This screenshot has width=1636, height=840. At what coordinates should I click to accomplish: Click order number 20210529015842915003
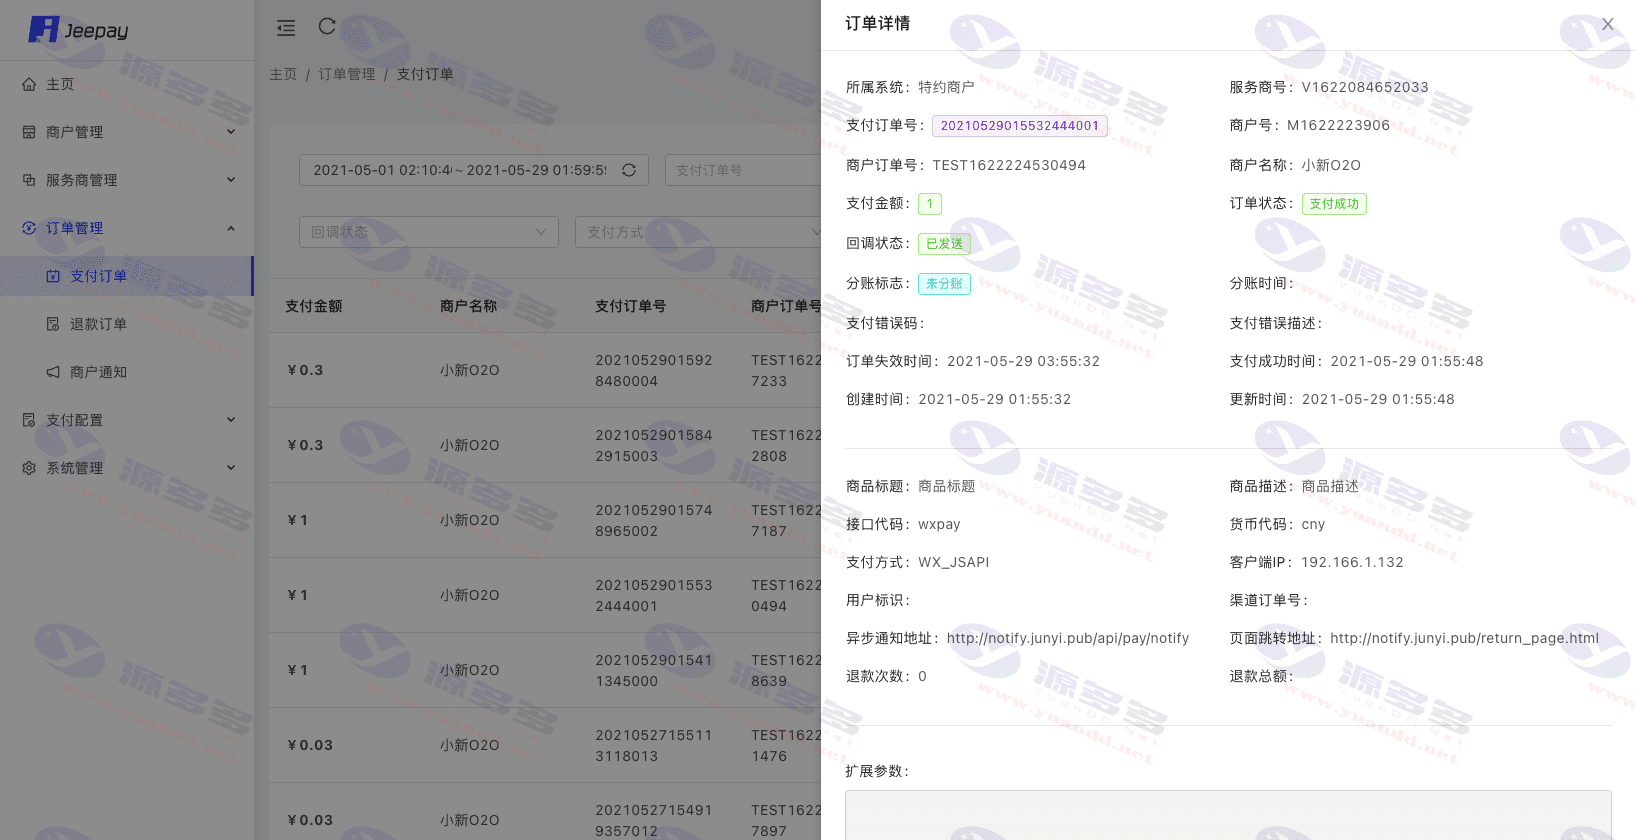[x=654, y=445]
